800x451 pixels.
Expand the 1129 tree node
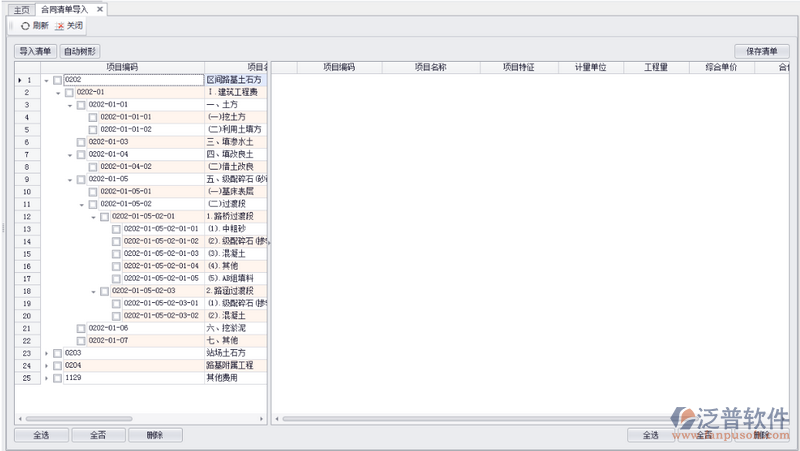pyautogui.click(x=46, y=378)
